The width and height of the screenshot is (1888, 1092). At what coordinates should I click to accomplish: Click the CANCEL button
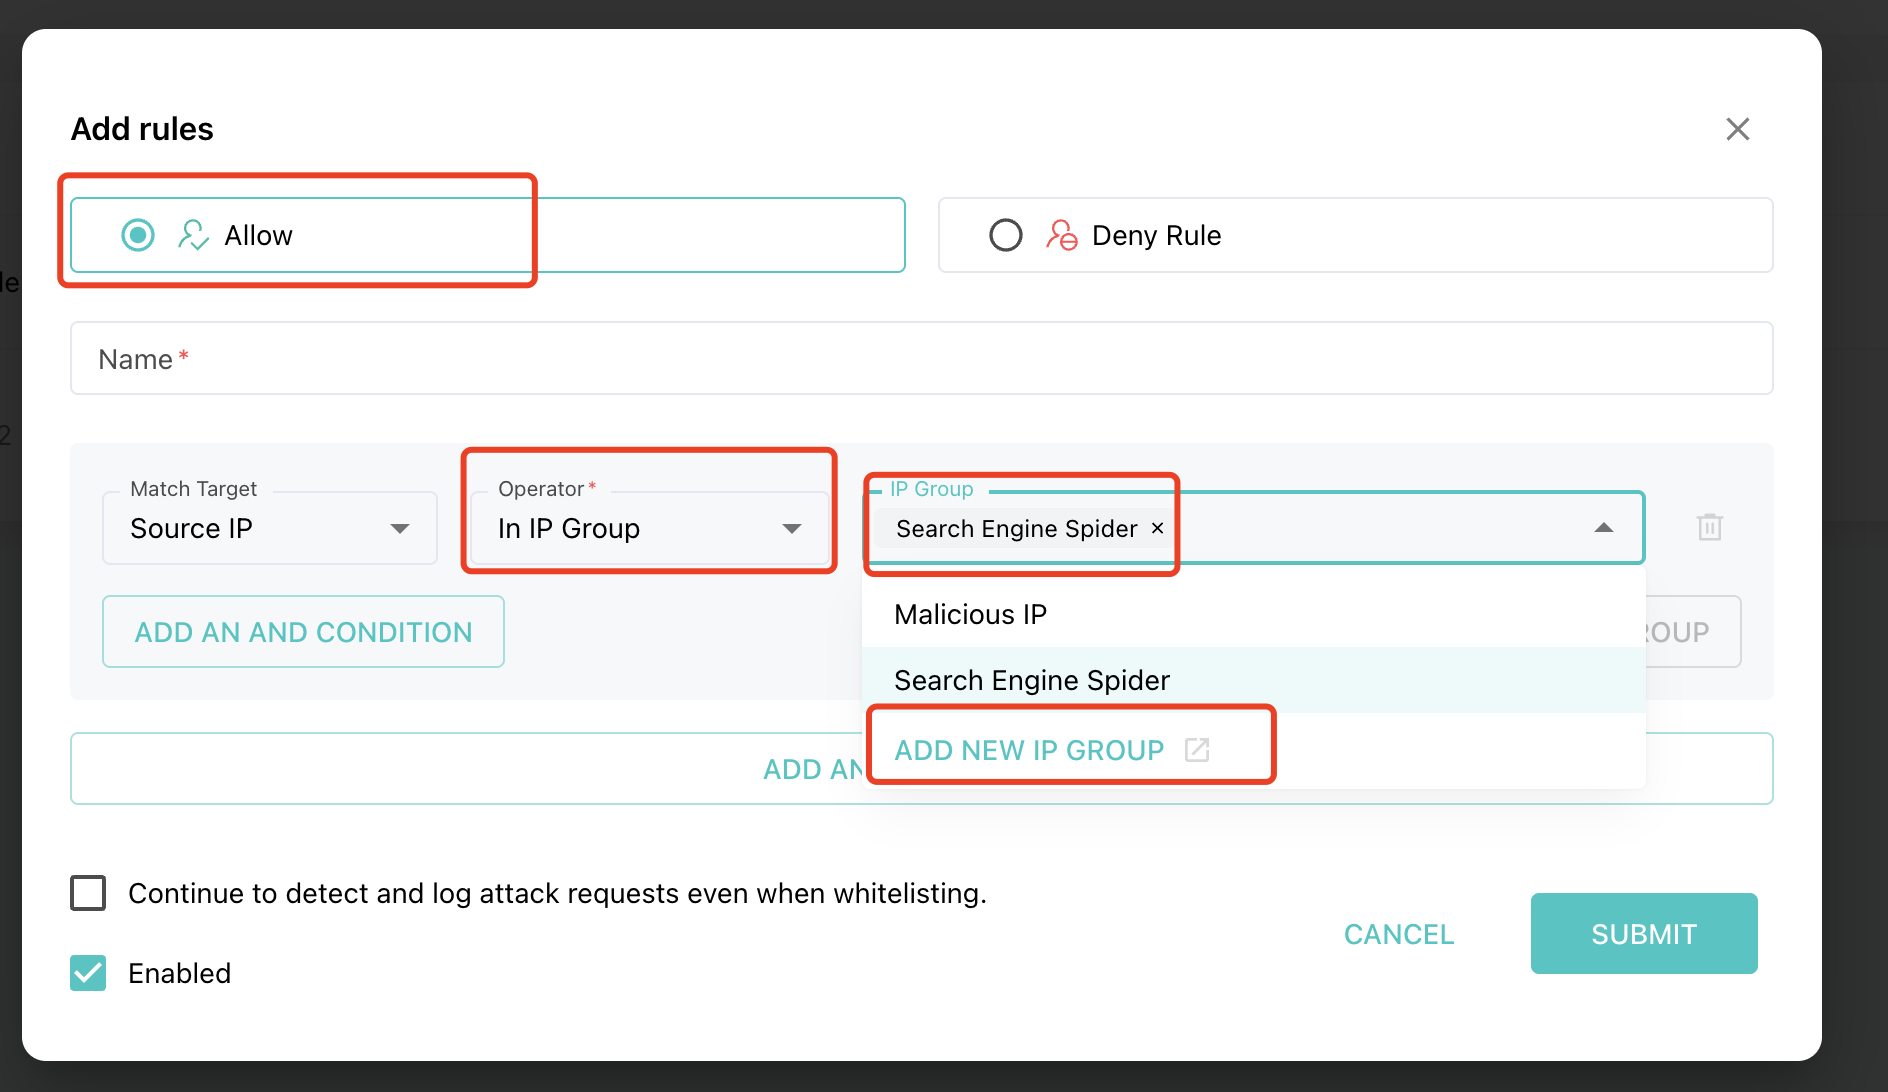coord(1399,934)
